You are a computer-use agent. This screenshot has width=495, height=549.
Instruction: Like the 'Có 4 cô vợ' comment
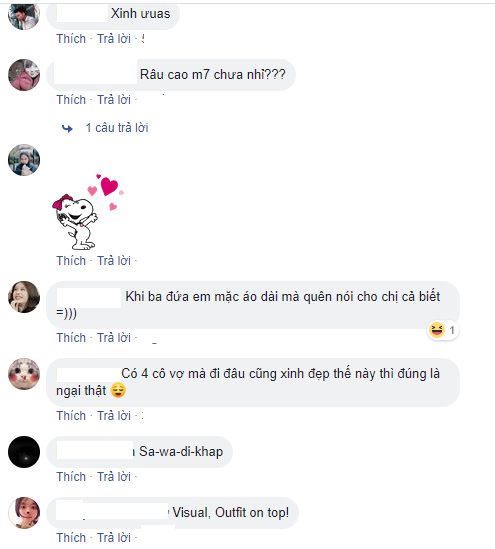click(71, 416)
